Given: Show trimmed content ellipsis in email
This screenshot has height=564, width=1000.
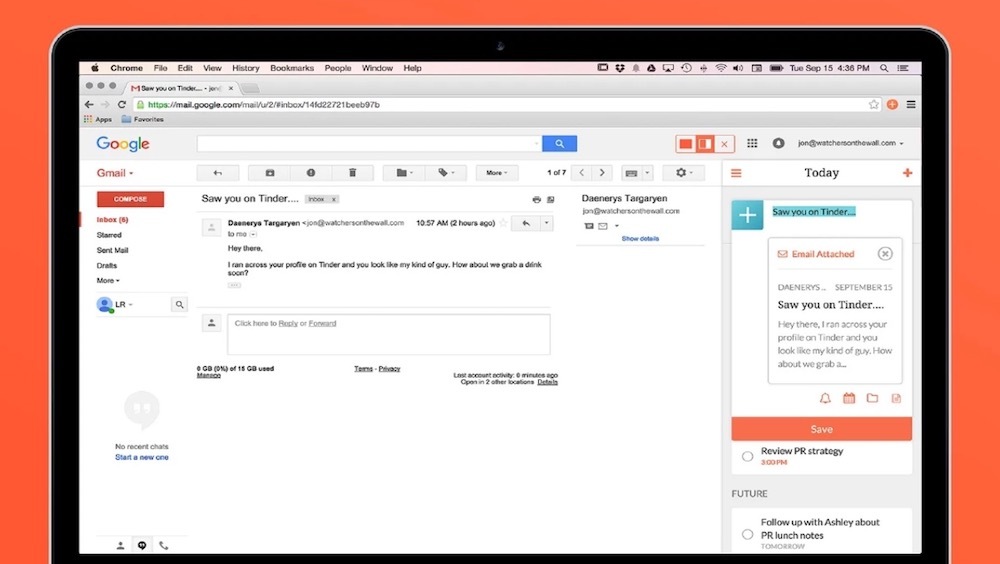Looking at the screenshot, I should pos(234,285).
